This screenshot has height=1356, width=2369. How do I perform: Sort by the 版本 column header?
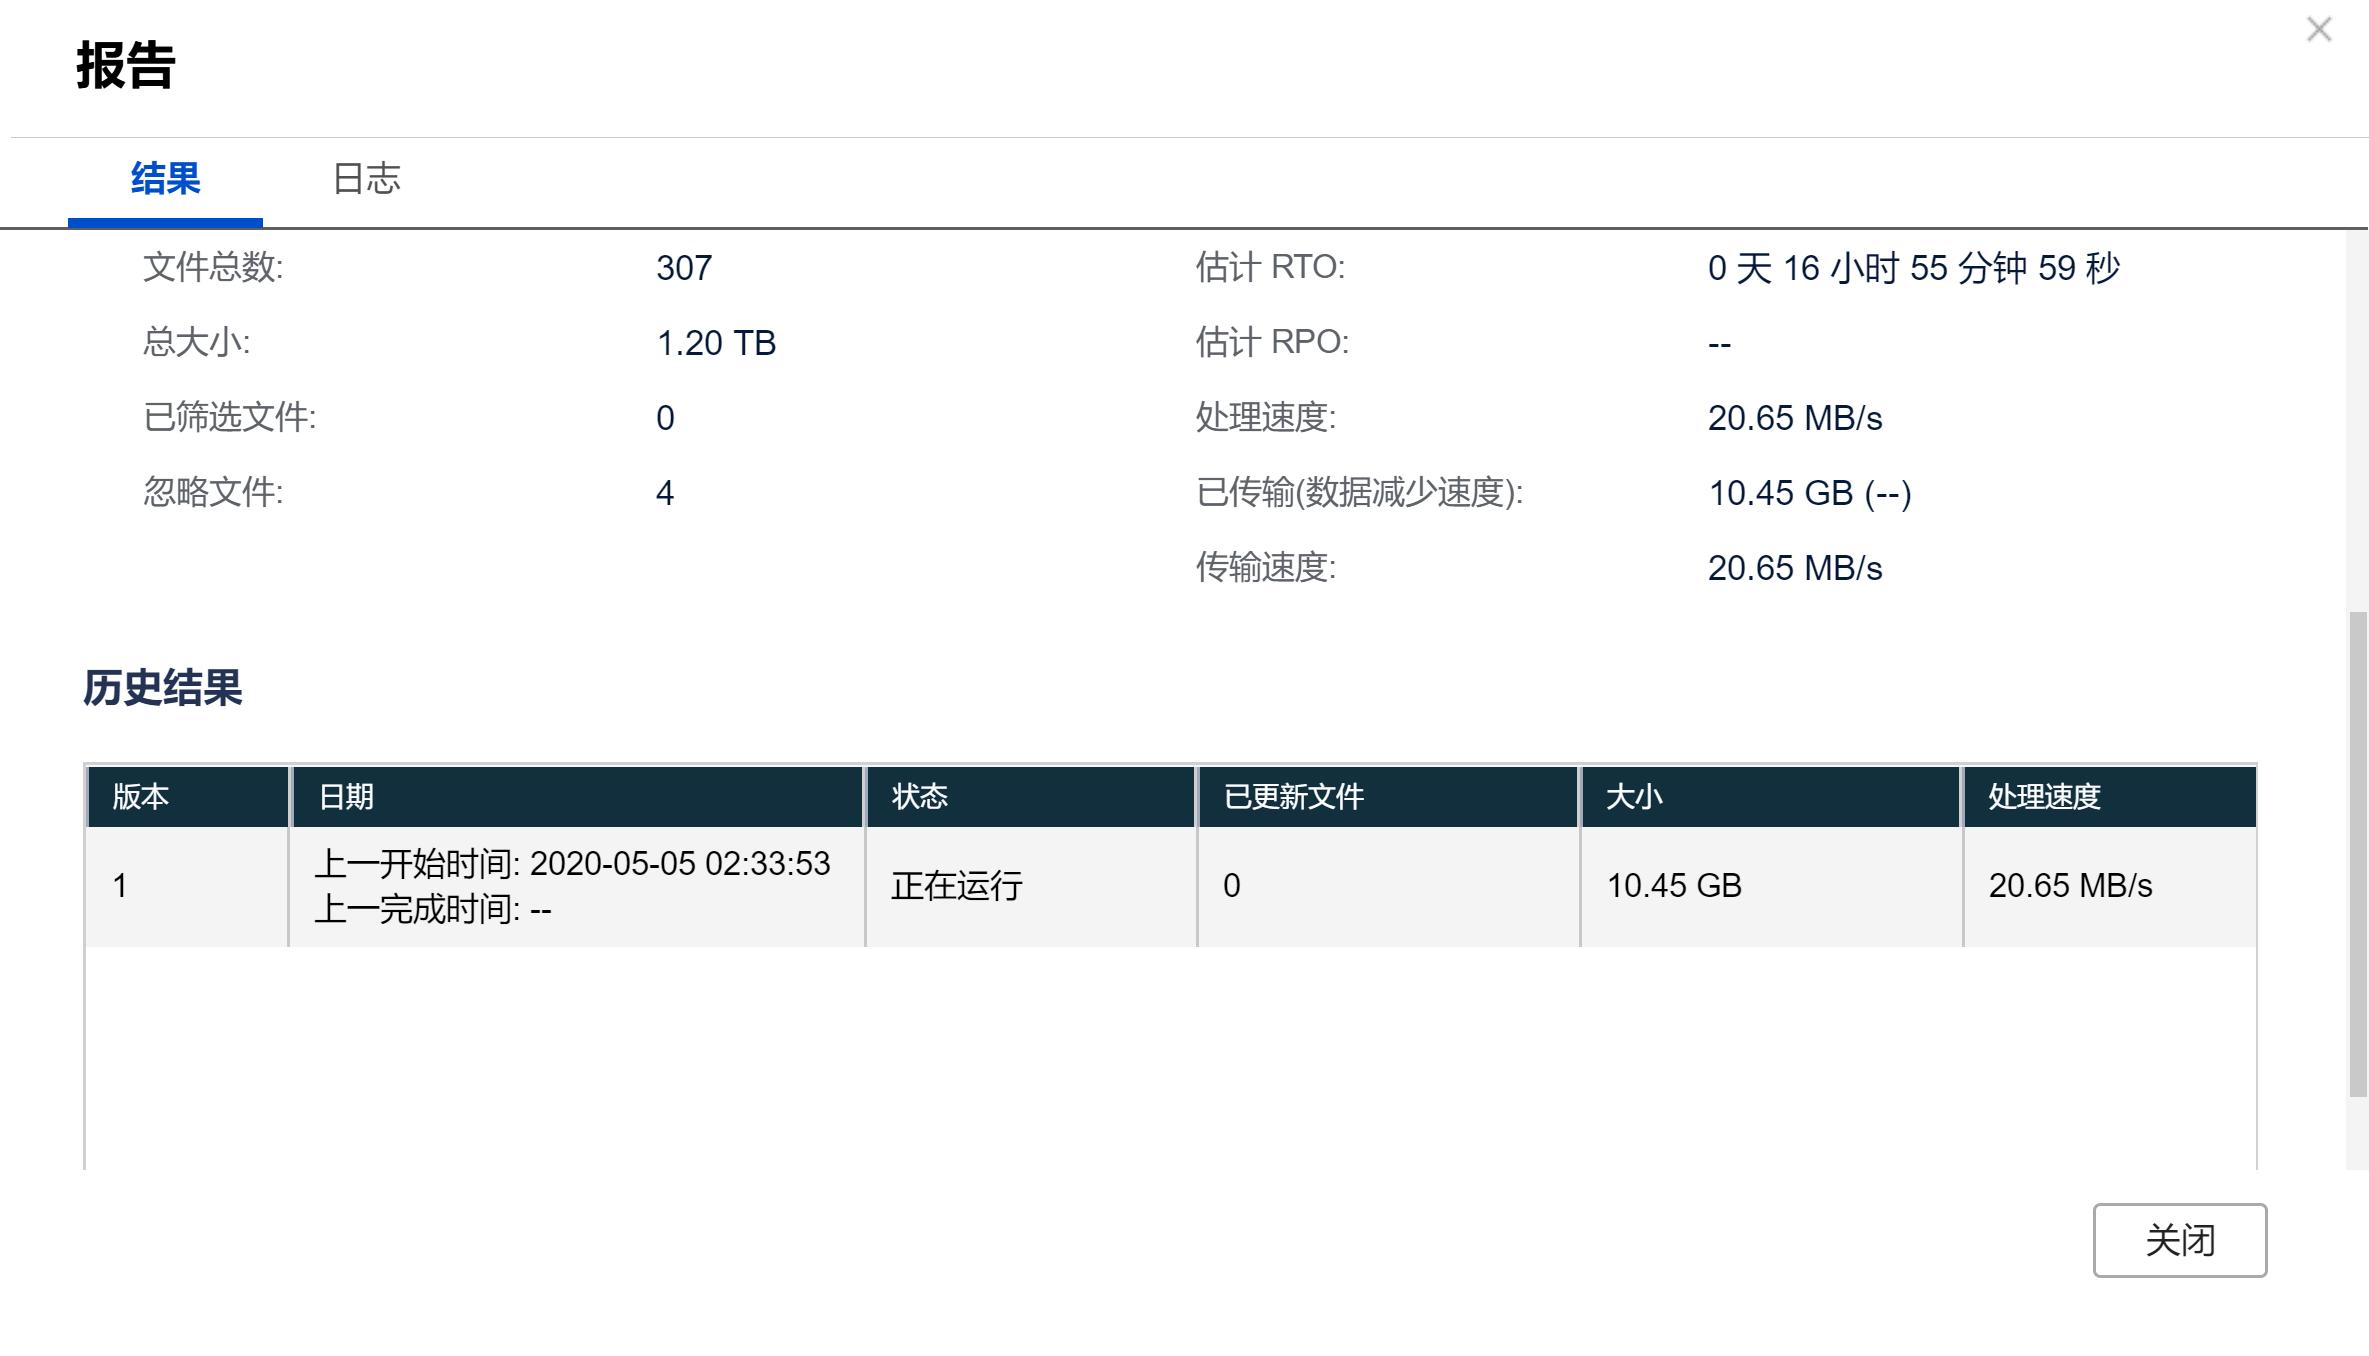point(139,797)
